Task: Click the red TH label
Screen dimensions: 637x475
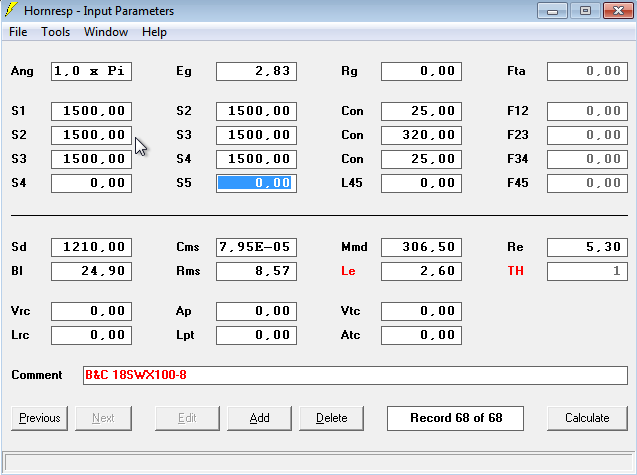Action: click(515, 271)
